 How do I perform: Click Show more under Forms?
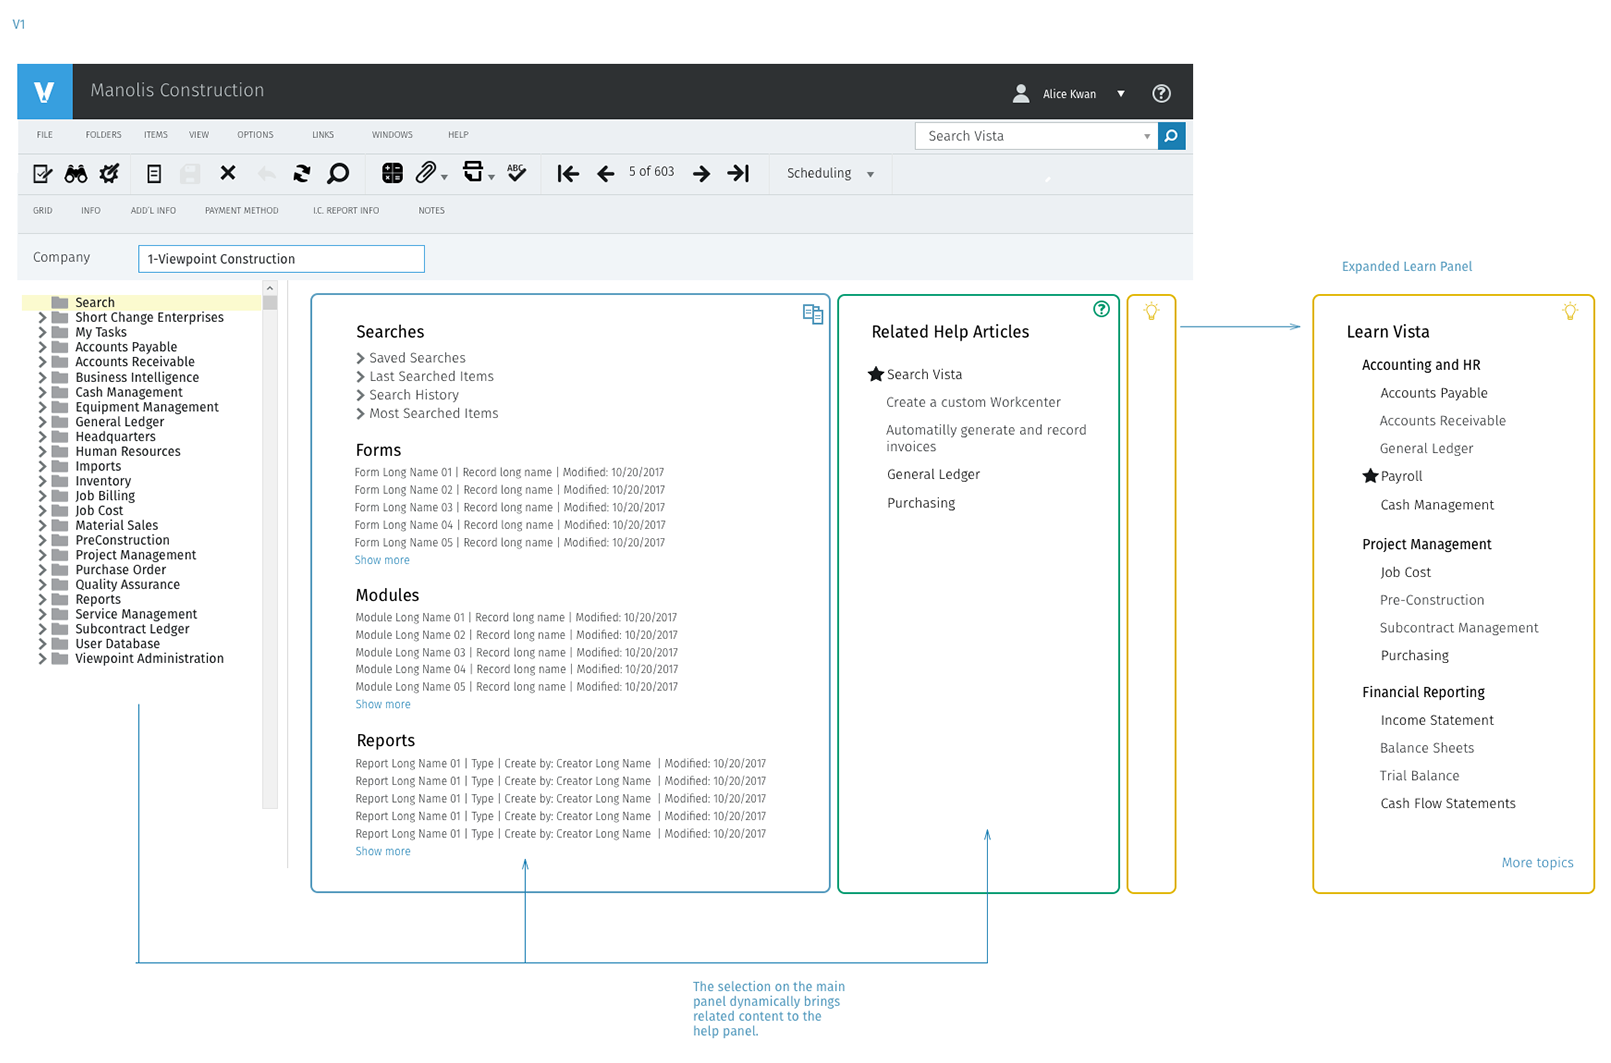[x=382, y=560]
